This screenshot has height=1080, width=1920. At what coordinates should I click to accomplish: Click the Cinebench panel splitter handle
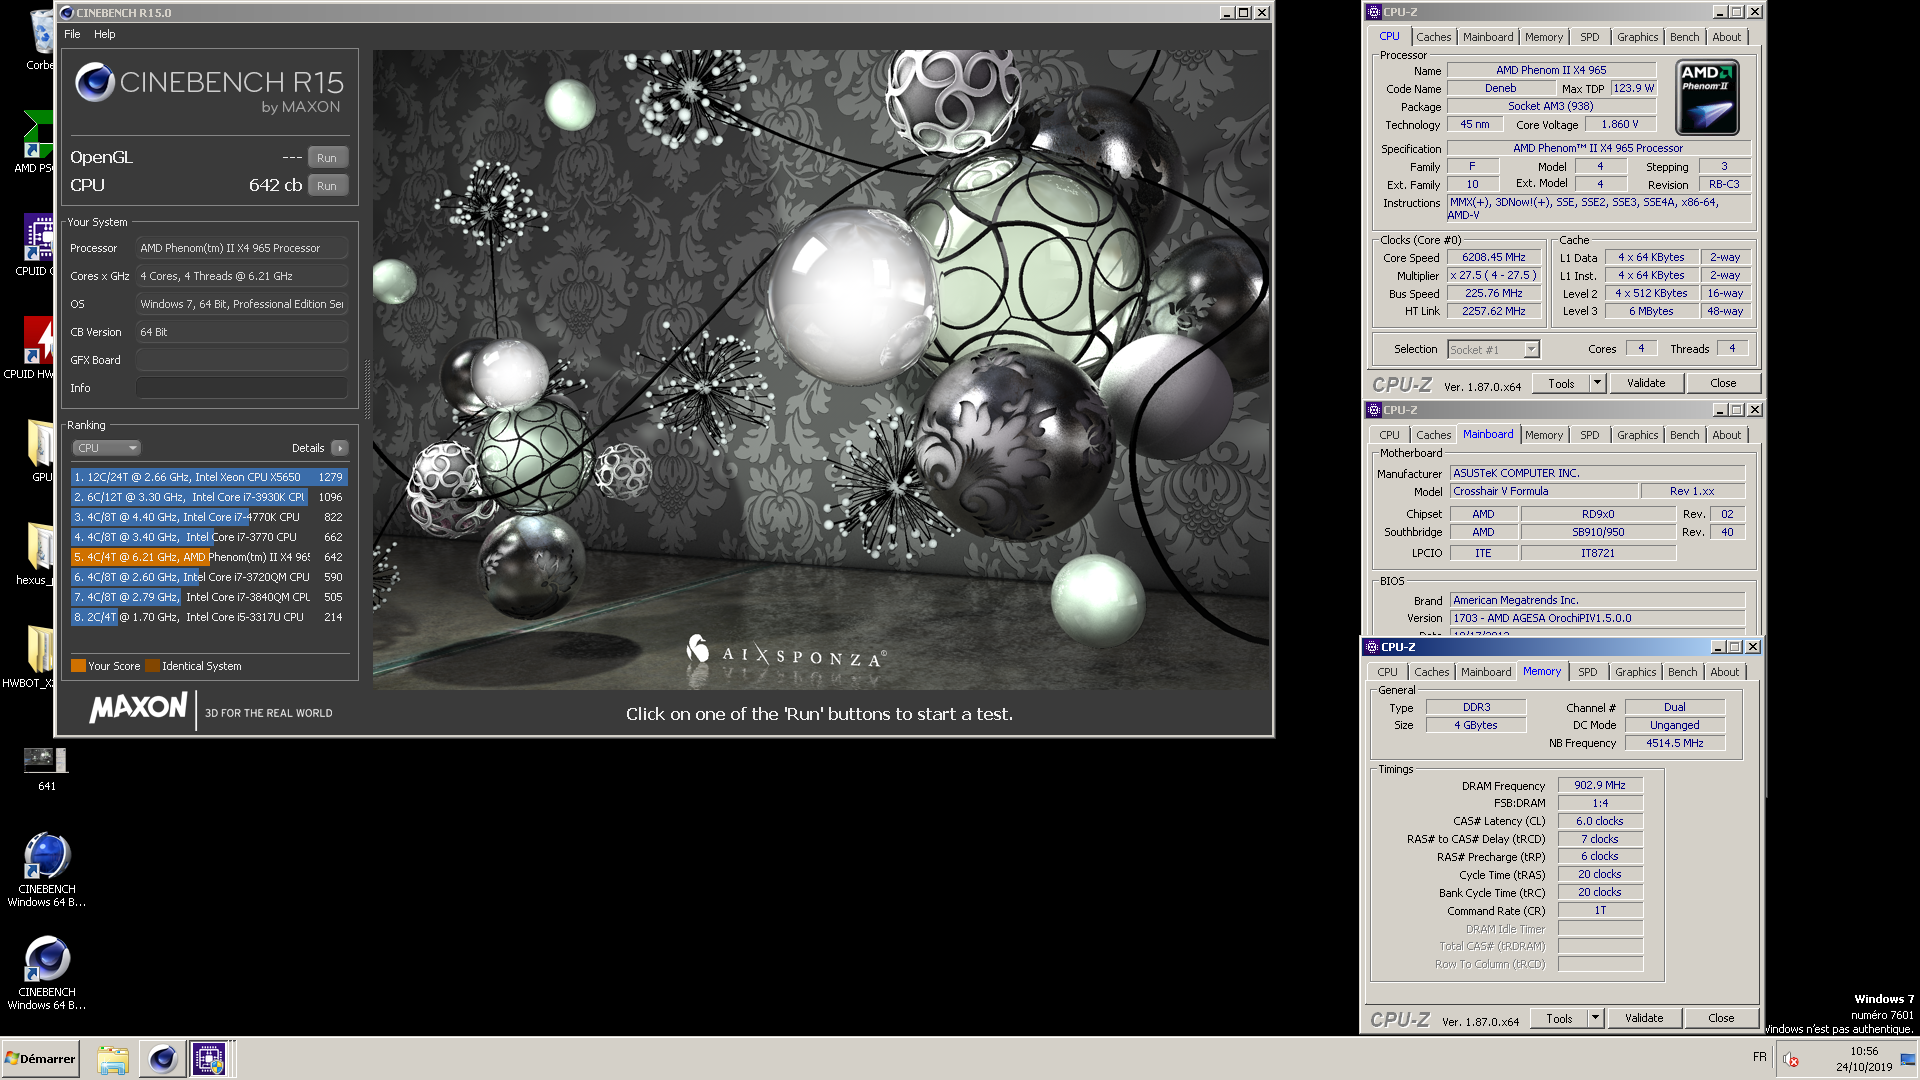click(366, 390)
